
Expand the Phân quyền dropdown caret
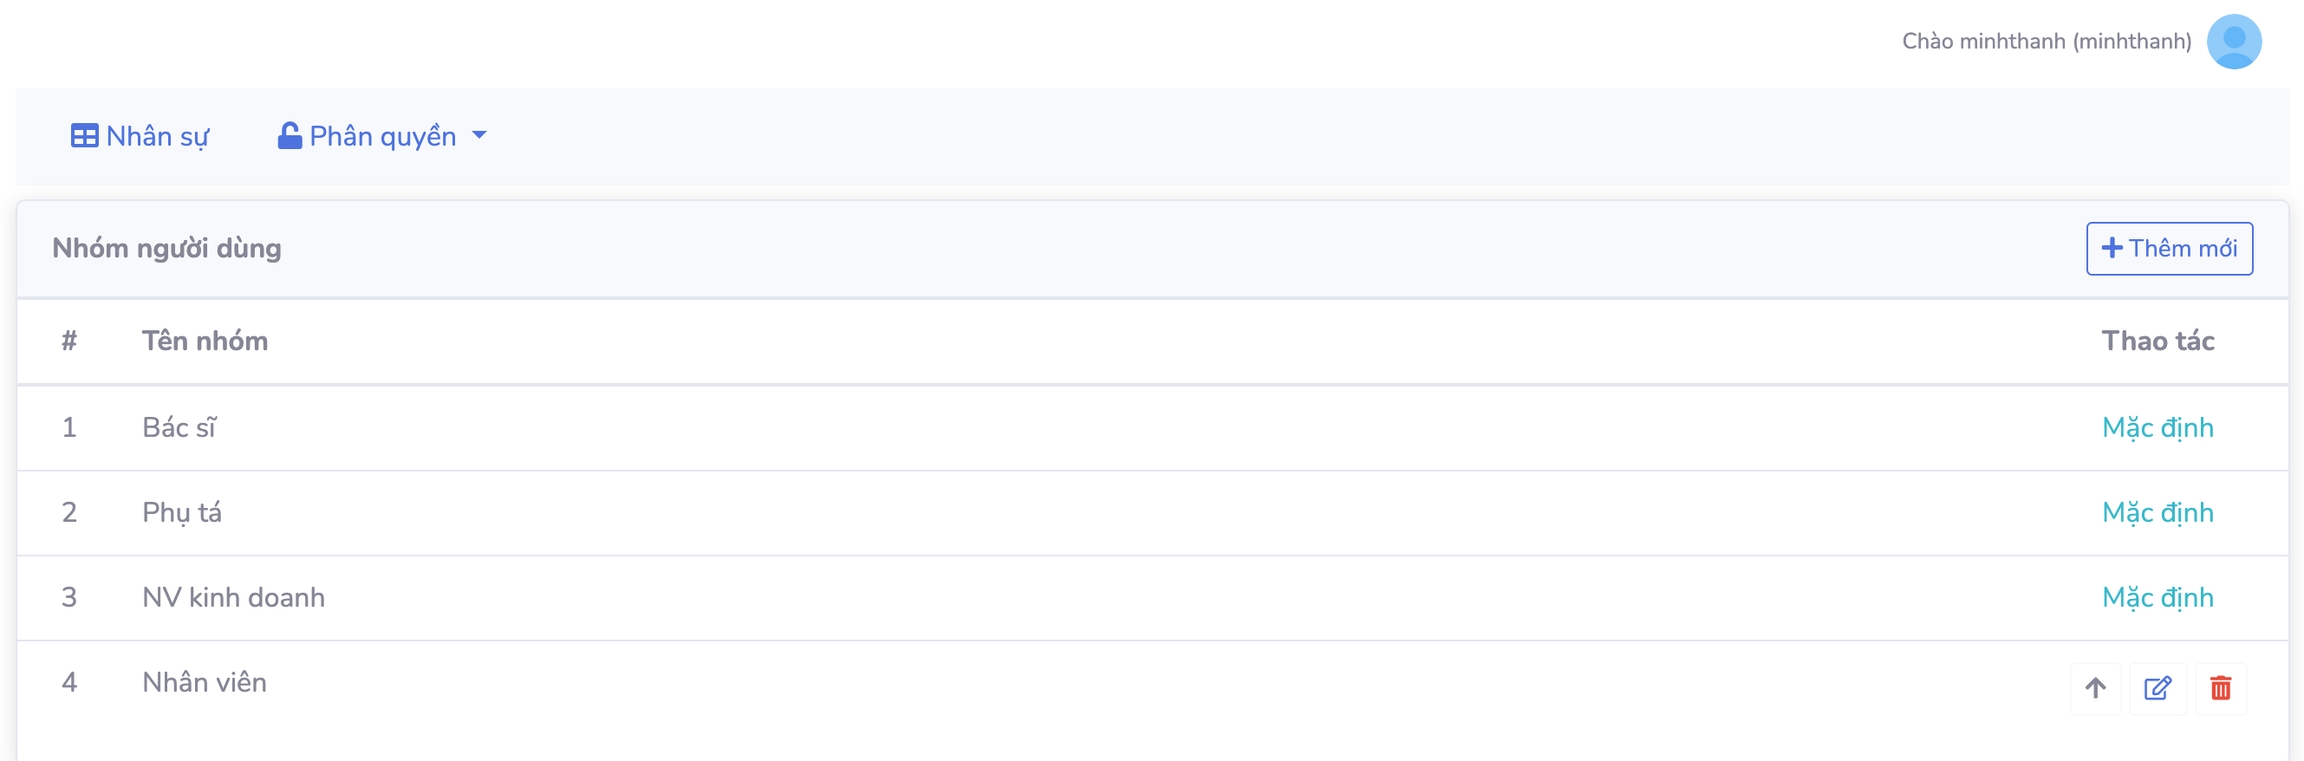[x=480, y=135]
